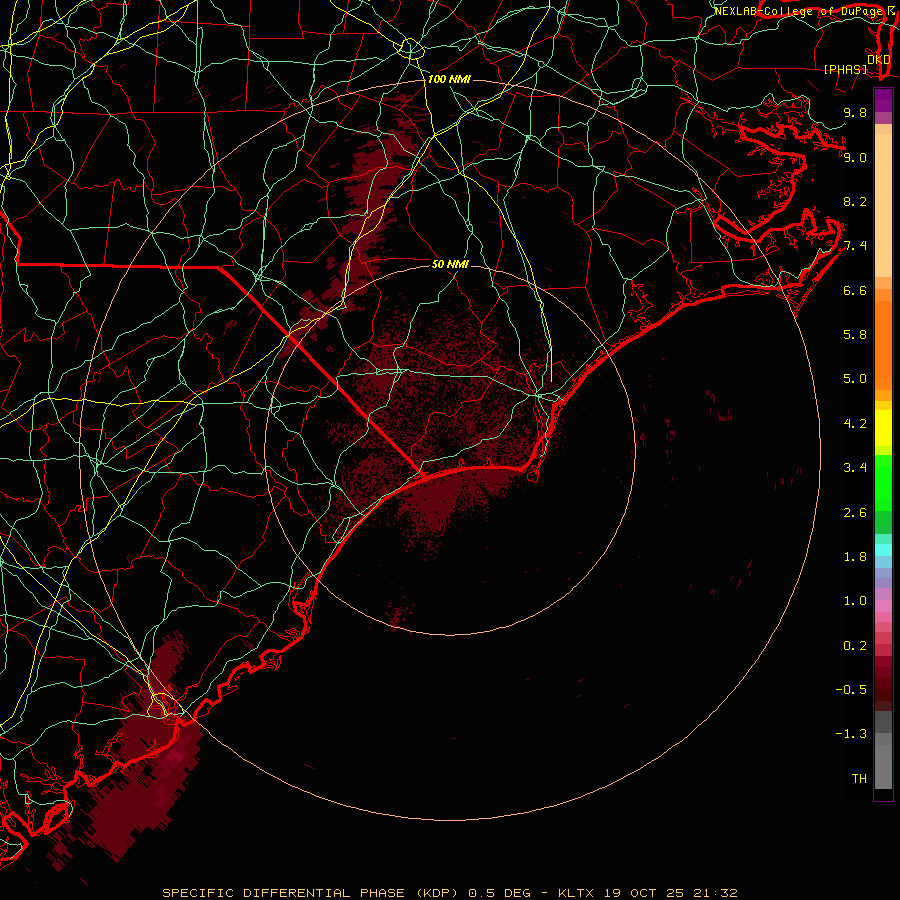Pick the gray bottom segment of color scale
Viewport: 900px width, 900px height.
pyautogui.click(x=883, y=761)
